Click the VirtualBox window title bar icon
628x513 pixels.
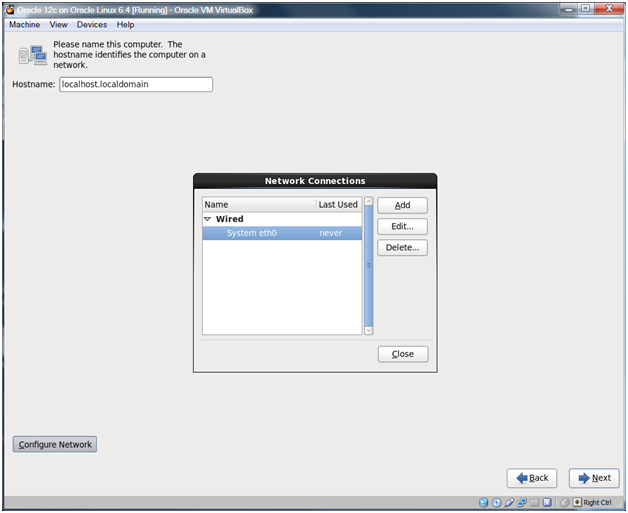(9, 9)
